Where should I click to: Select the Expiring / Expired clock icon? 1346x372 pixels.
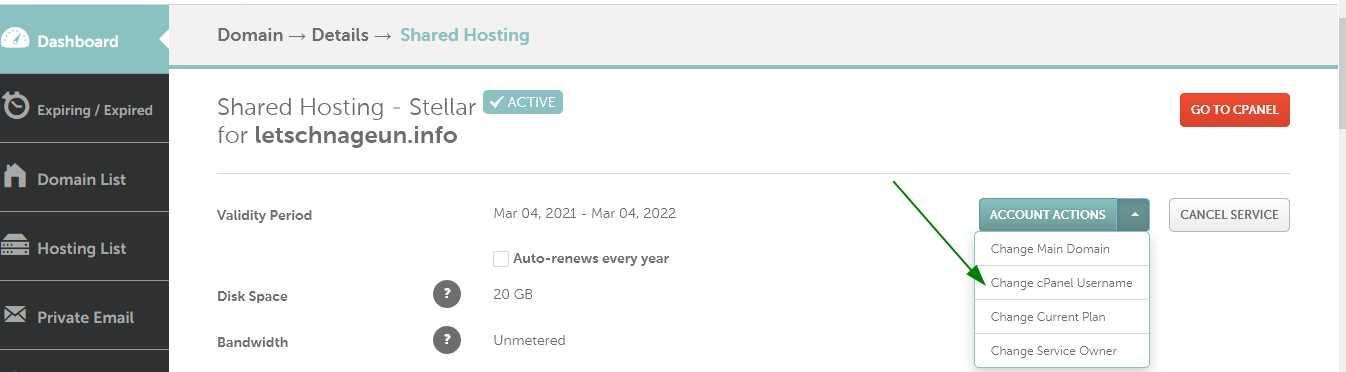click(16, 107)
